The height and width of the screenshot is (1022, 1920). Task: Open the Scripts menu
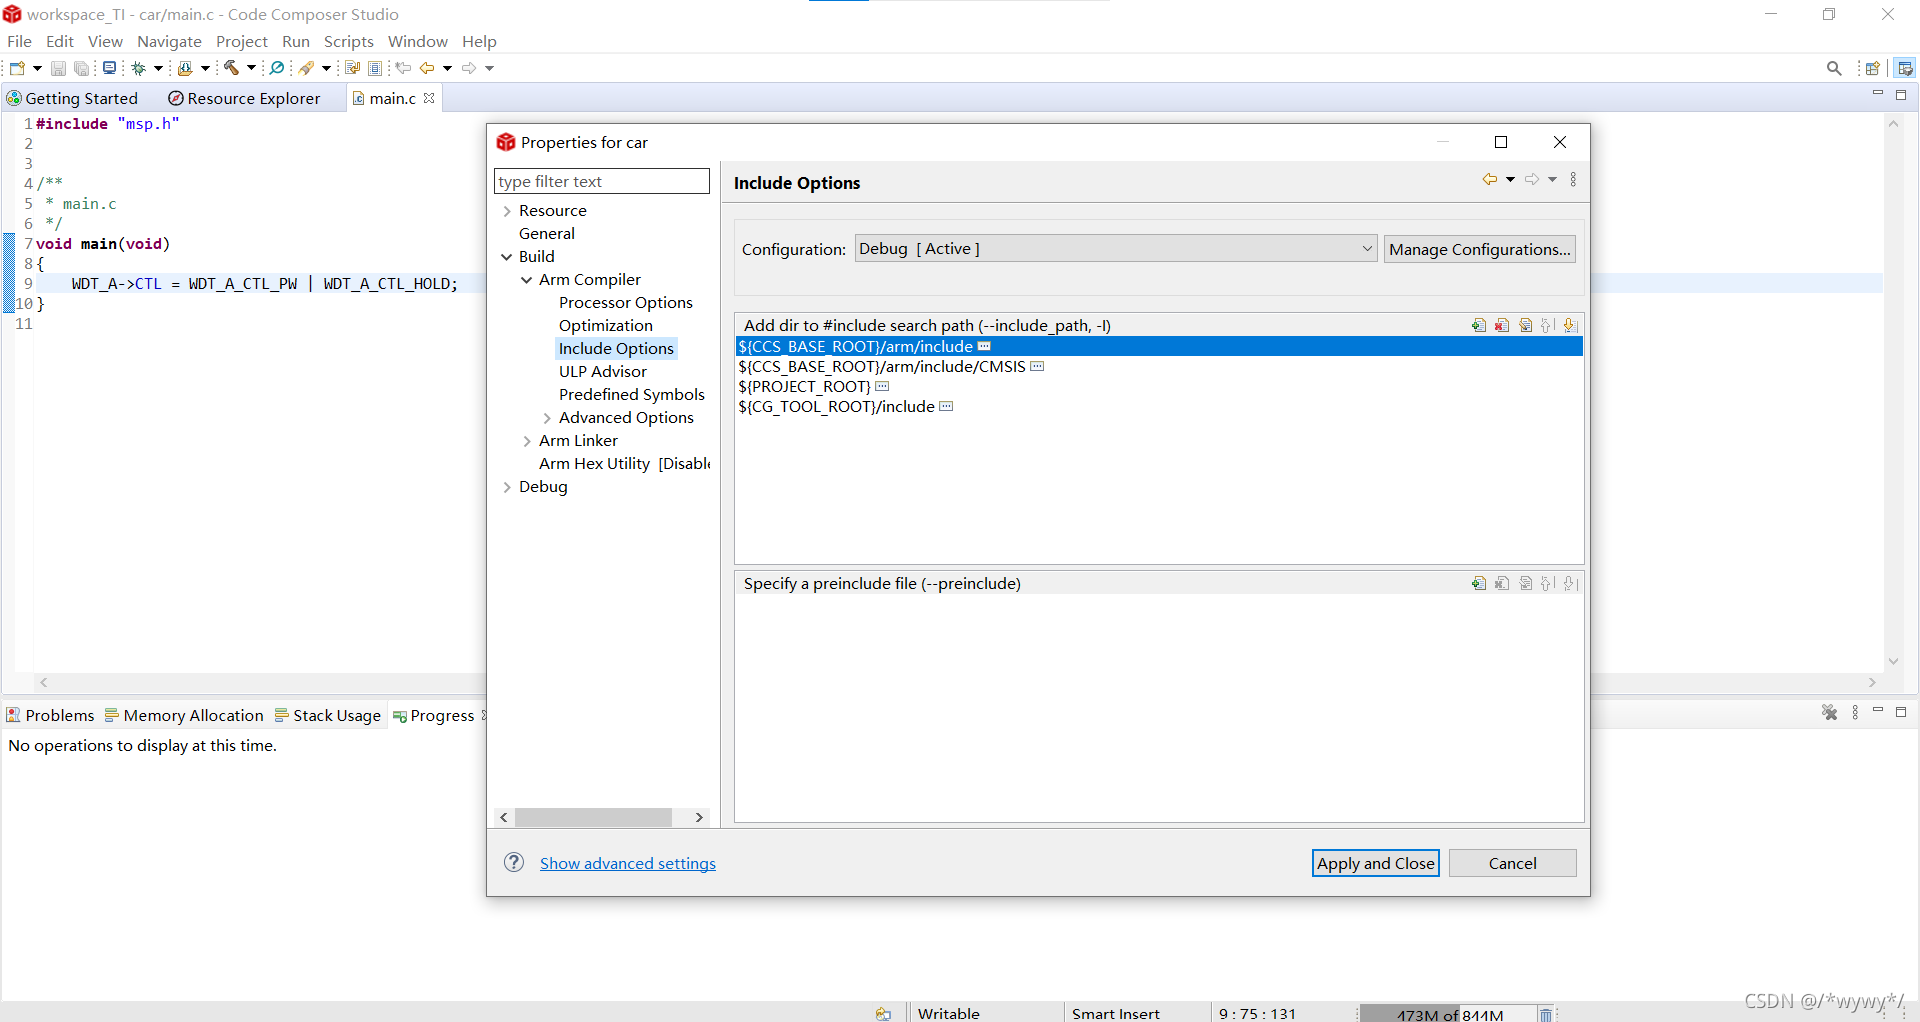(x=348, y=41)
